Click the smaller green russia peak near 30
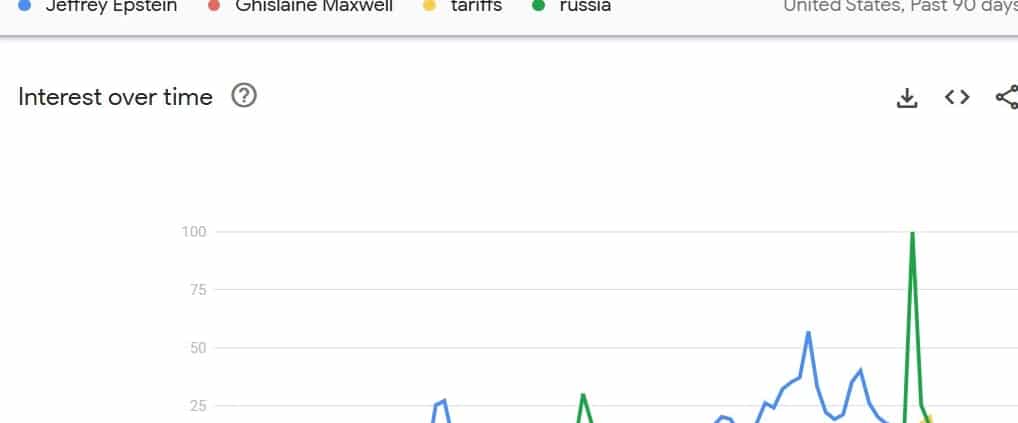This screenshot has width=1018, height=423. coord(583,394)
